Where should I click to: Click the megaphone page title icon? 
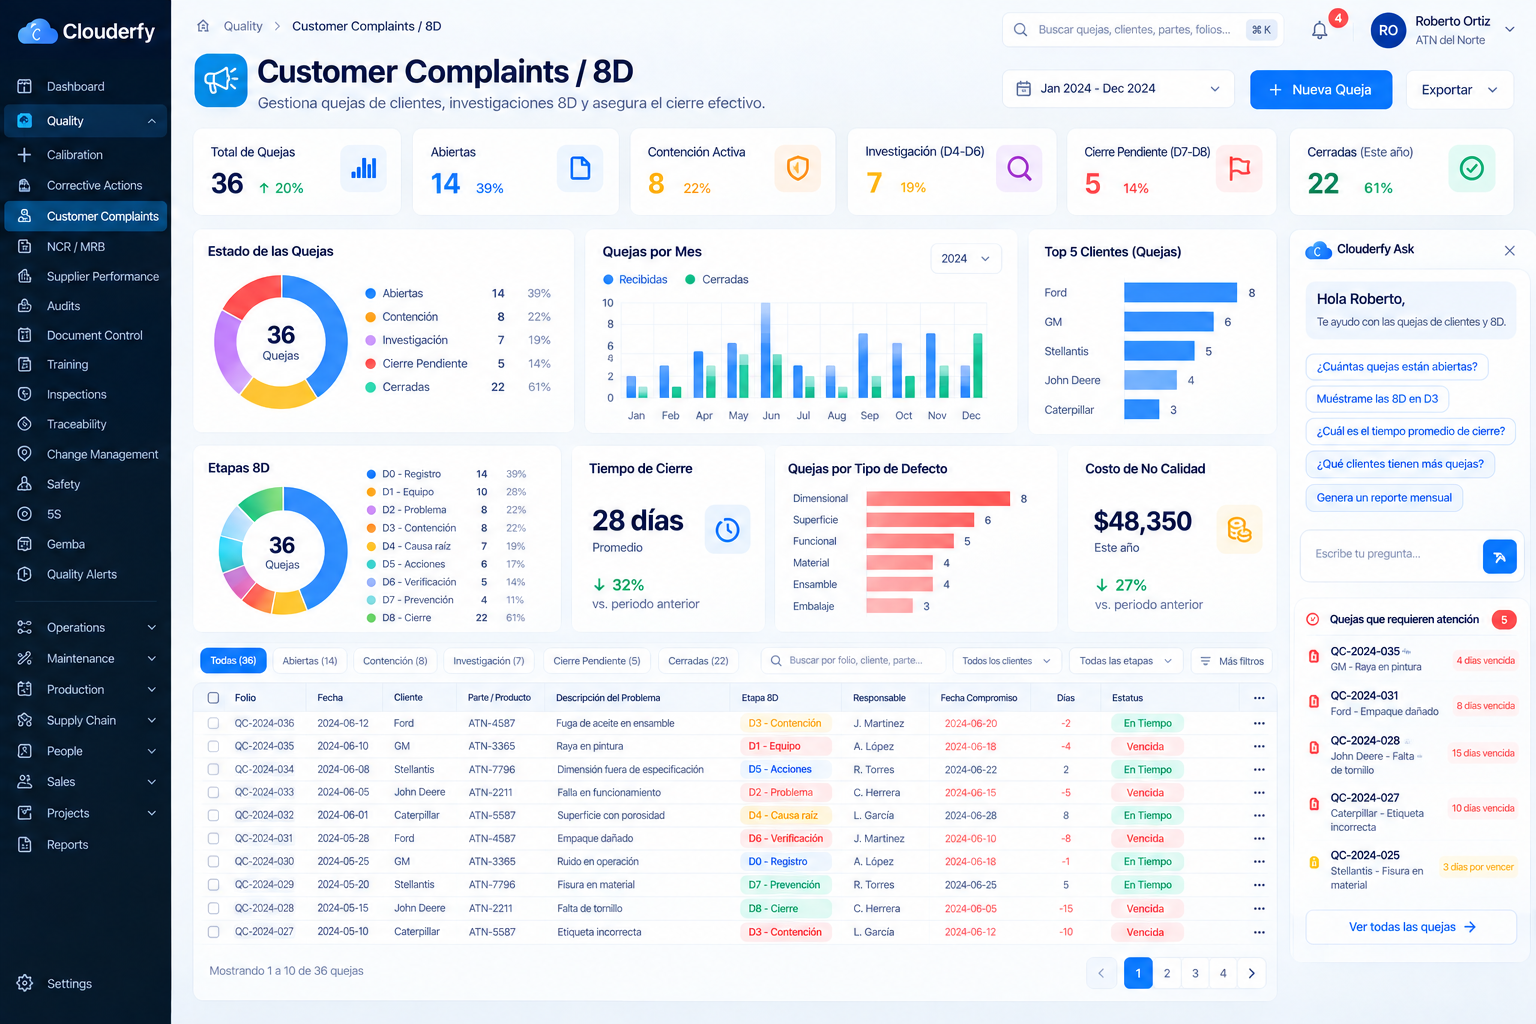(220, 80)
